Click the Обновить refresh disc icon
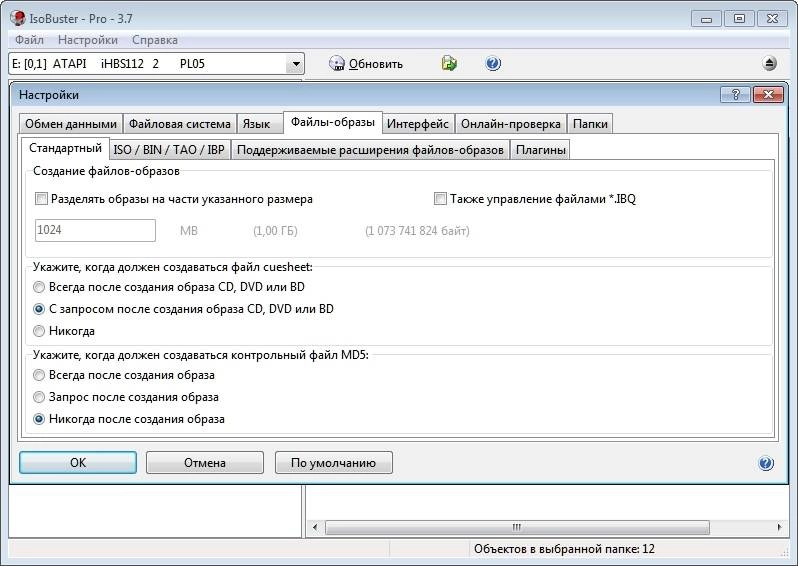This screenshot has width=798, height=566. [336, 64]
